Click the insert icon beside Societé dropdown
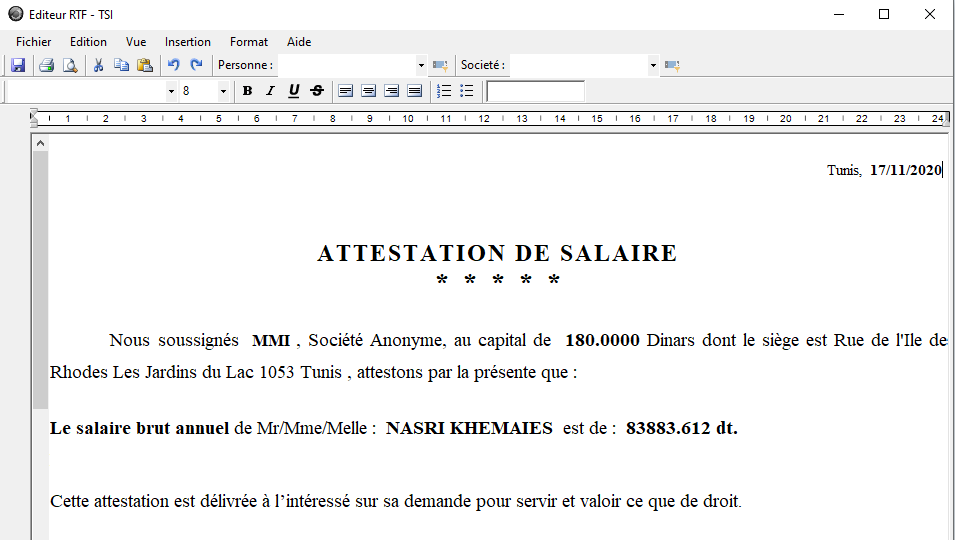This screenshot has height=540, width=955. [672, 65]
